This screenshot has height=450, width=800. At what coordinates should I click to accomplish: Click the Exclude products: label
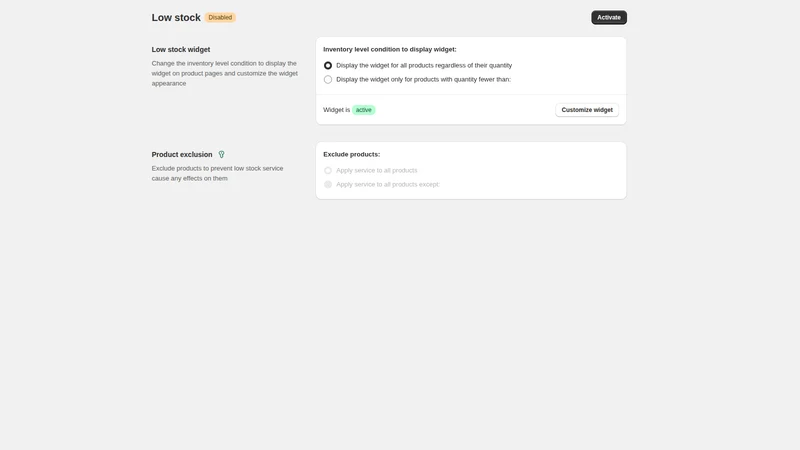click(x=352, y=154)
